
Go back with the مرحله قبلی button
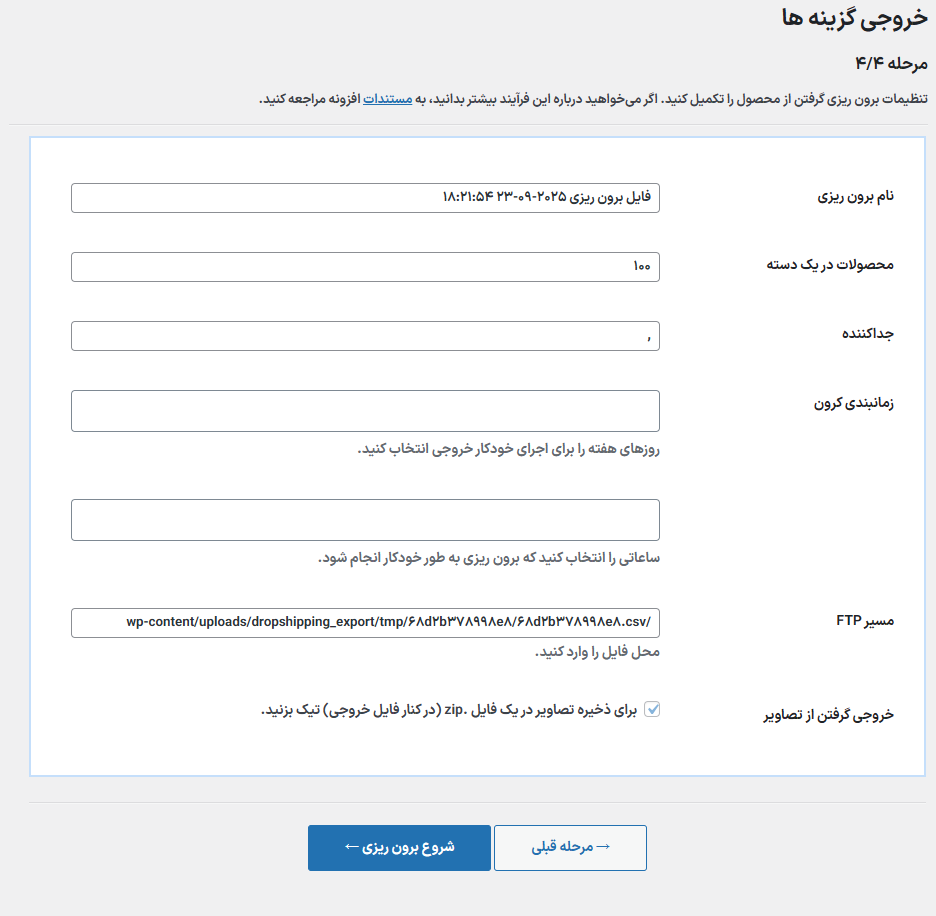click(570, 847)
